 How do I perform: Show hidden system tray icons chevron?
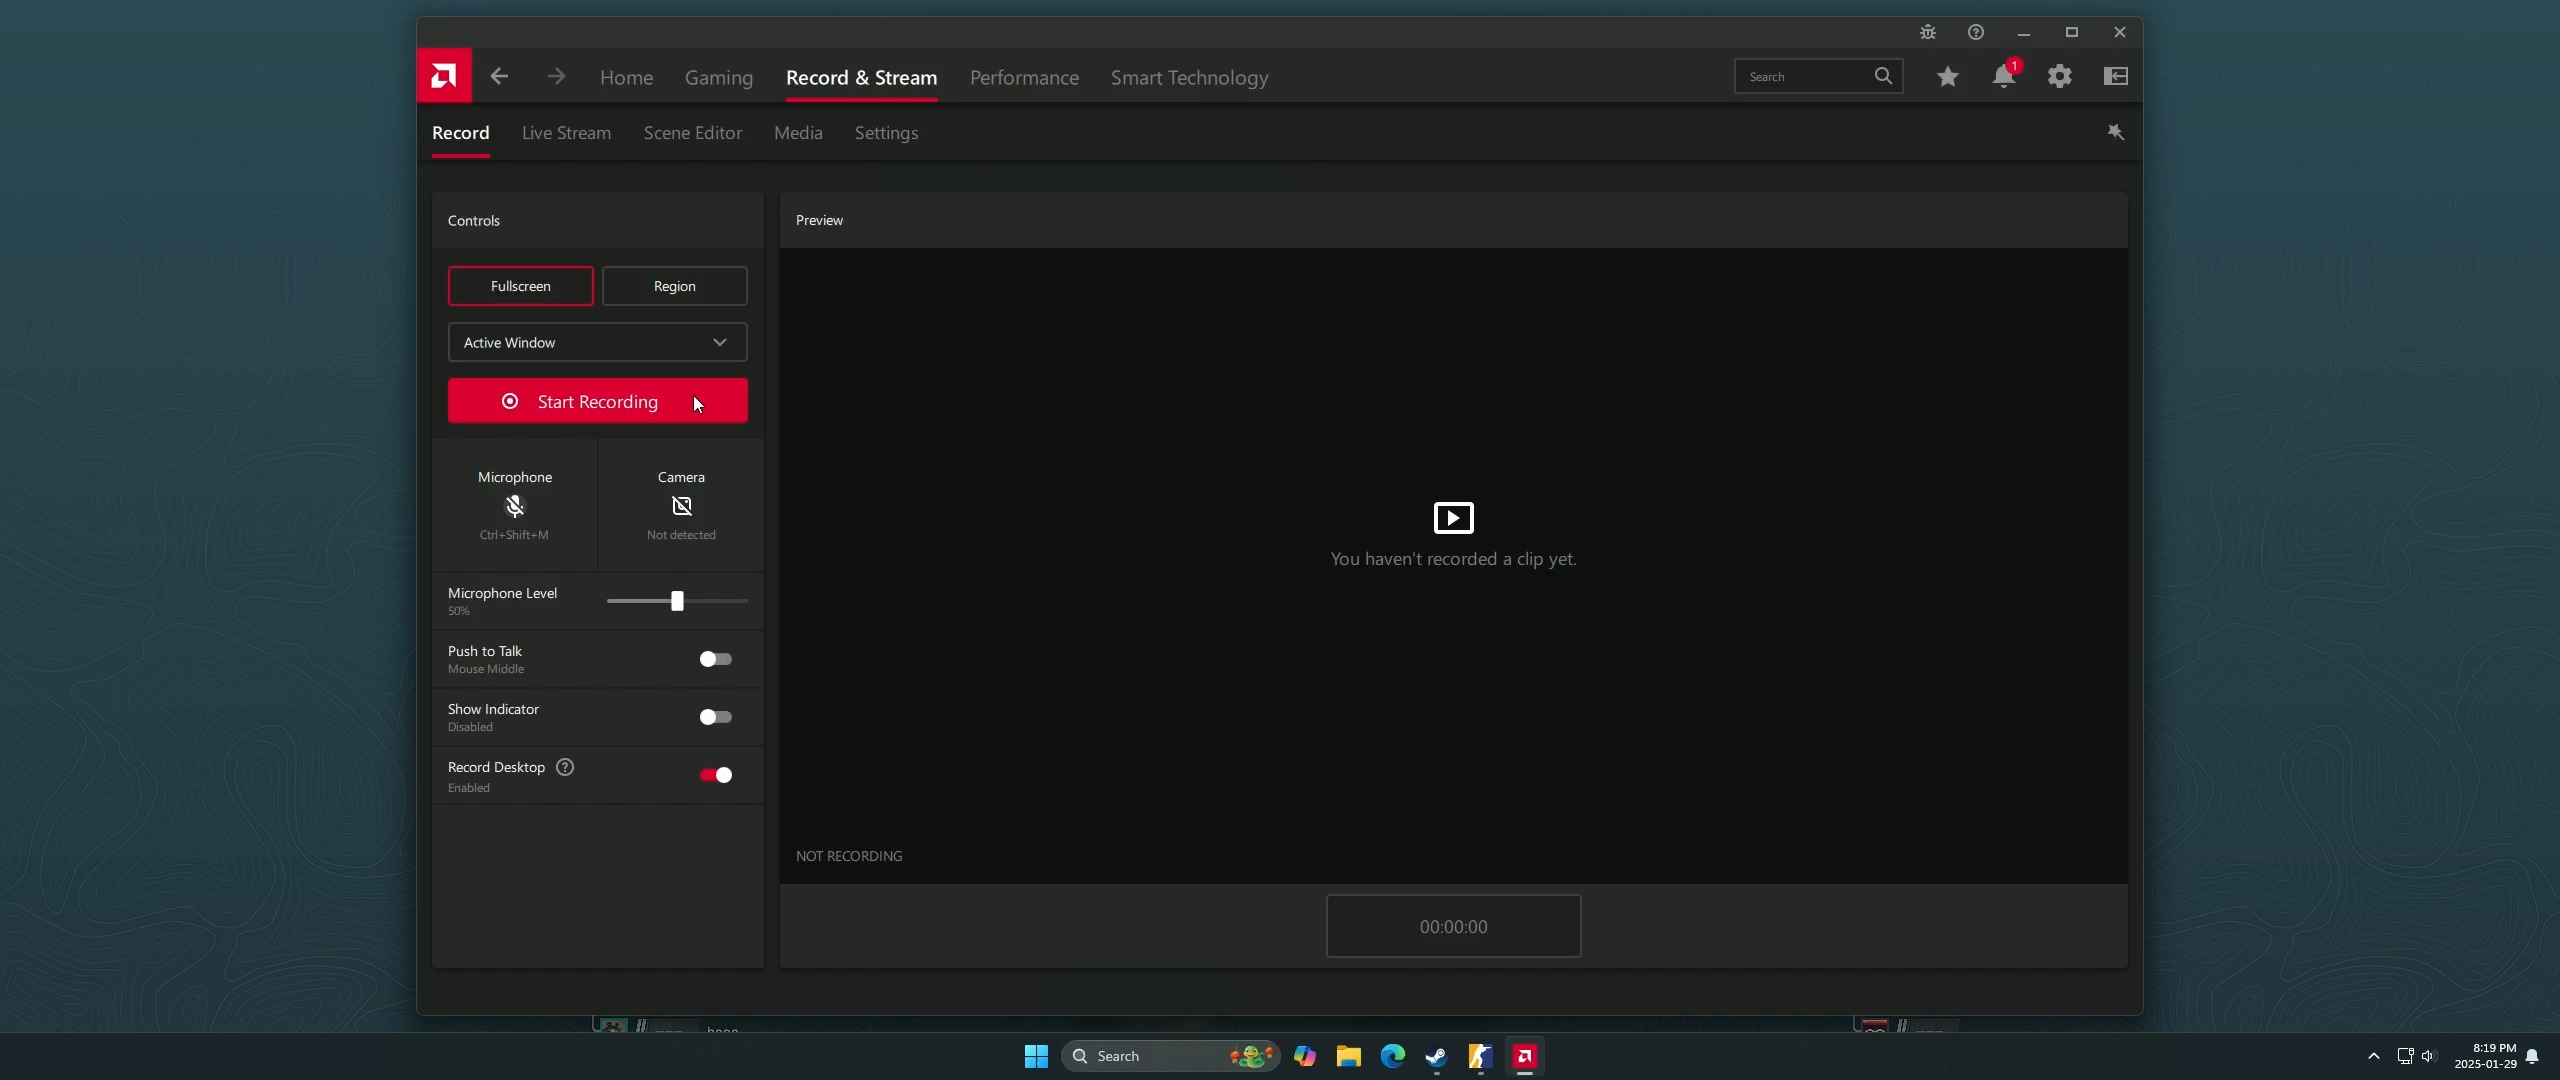pos(2373,1056)
